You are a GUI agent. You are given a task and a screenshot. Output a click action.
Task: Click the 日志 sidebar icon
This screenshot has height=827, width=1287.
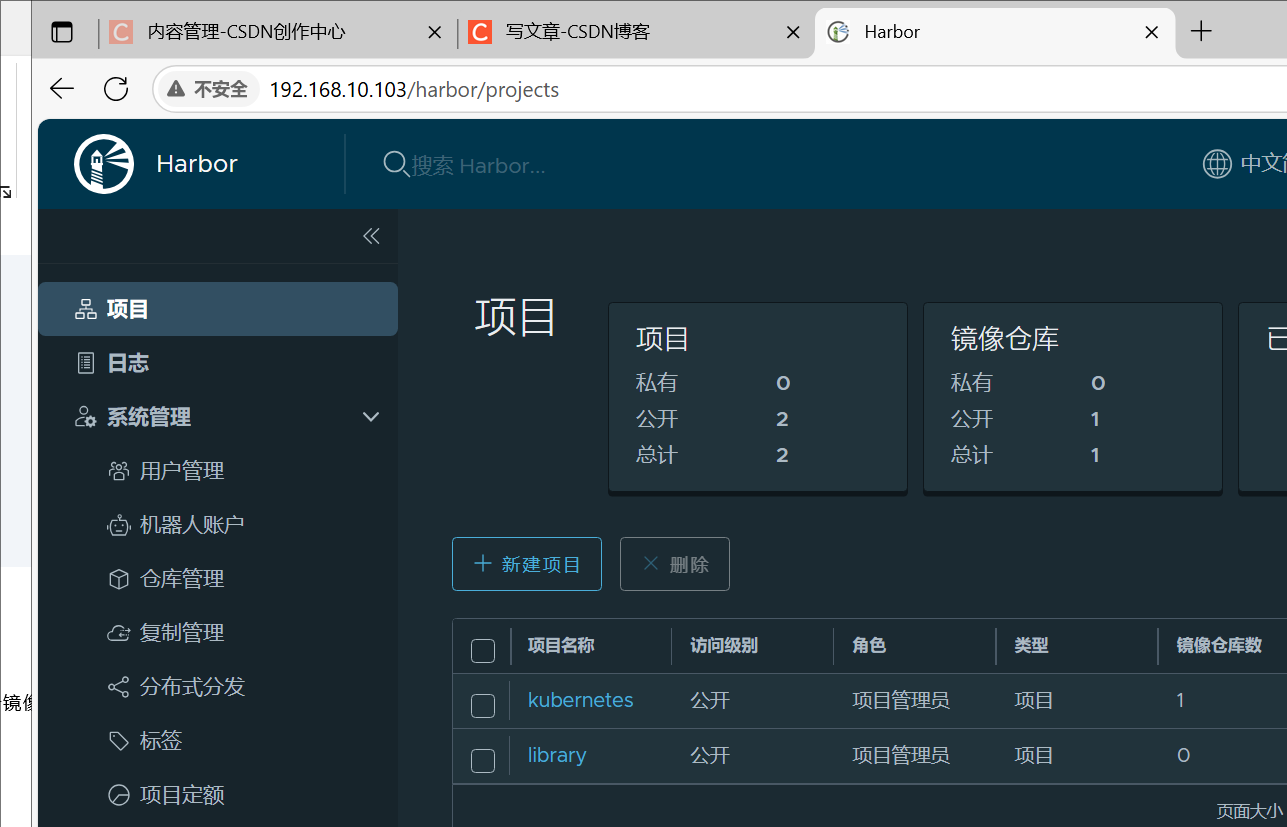86,363
